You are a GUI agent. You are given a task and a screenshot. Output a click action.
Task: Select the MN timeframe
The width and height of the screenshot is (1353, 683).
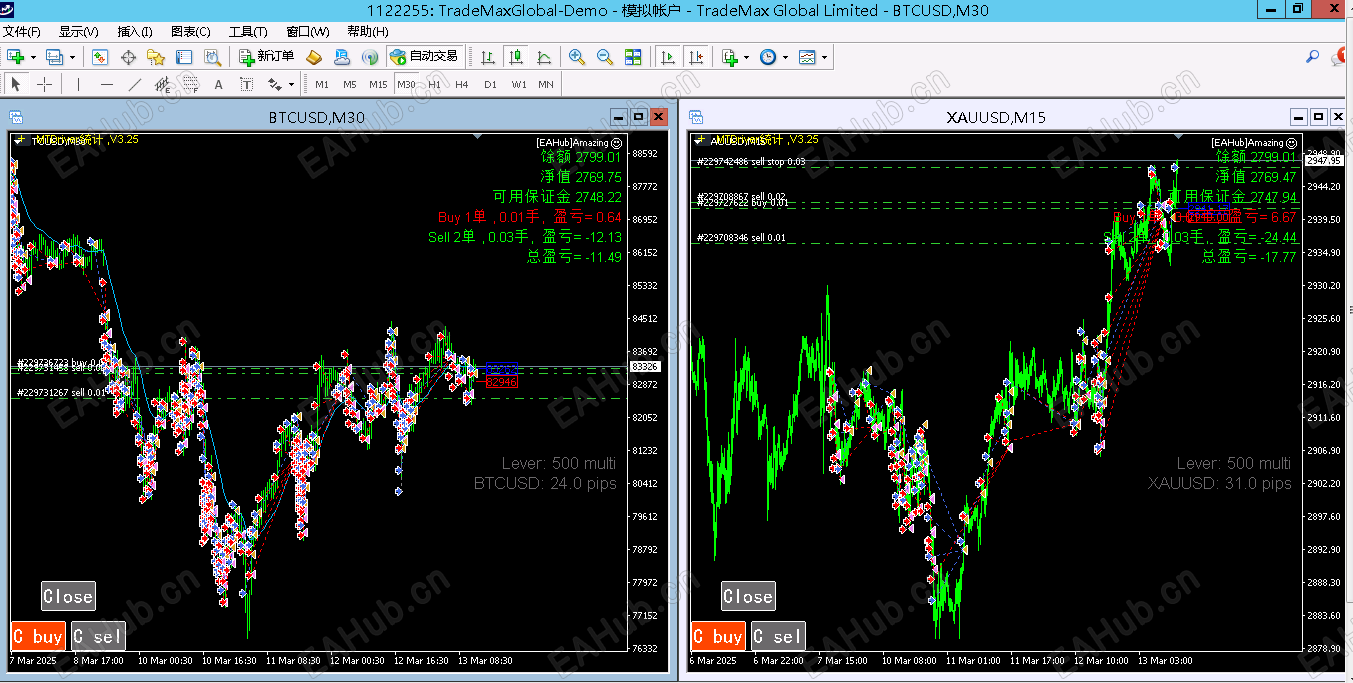[x=546, y=84]
